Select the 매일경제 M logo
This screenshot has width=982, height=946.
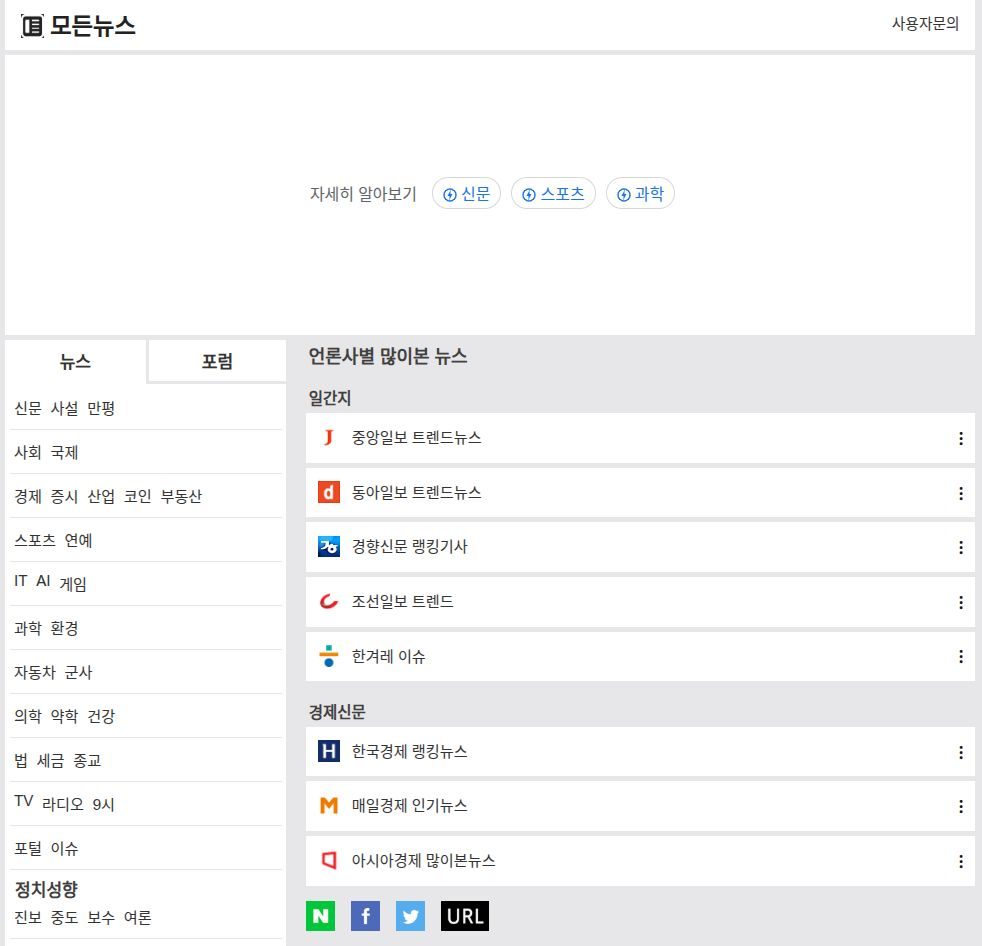coord(327,806)
